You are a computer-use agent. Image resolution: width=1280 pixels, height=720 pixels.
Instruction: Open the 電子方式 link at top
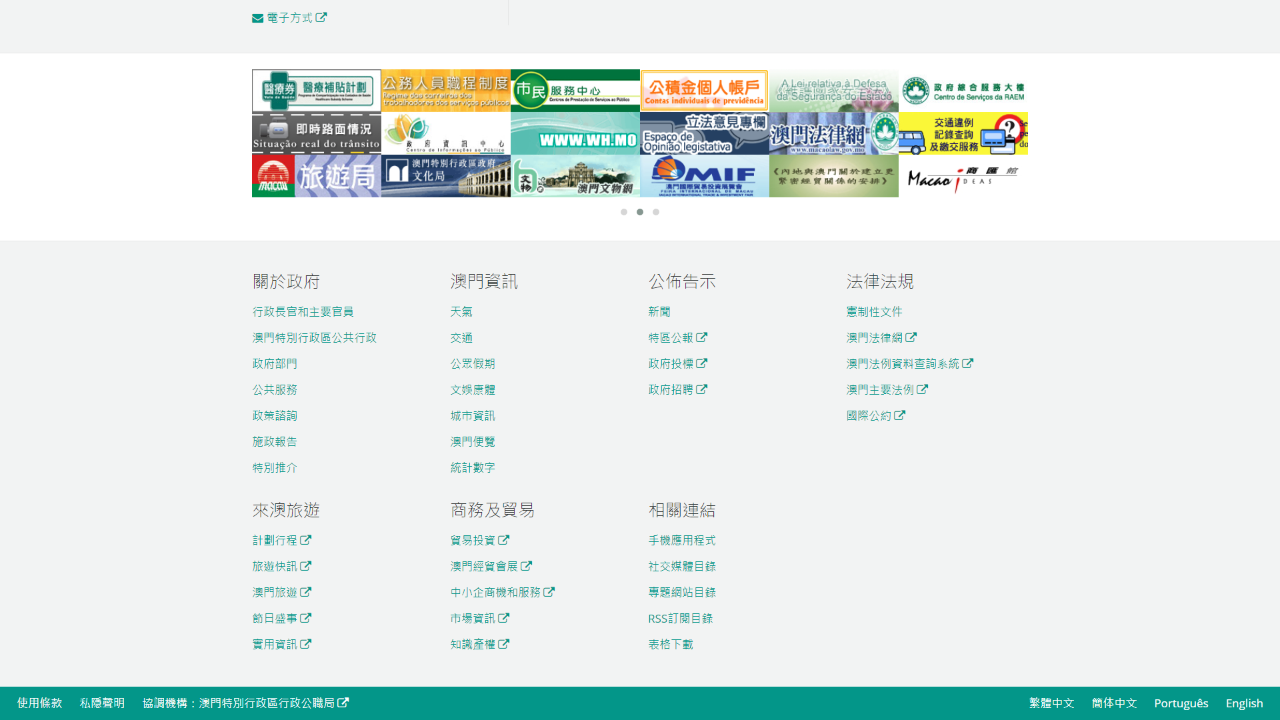click(290, 18)
